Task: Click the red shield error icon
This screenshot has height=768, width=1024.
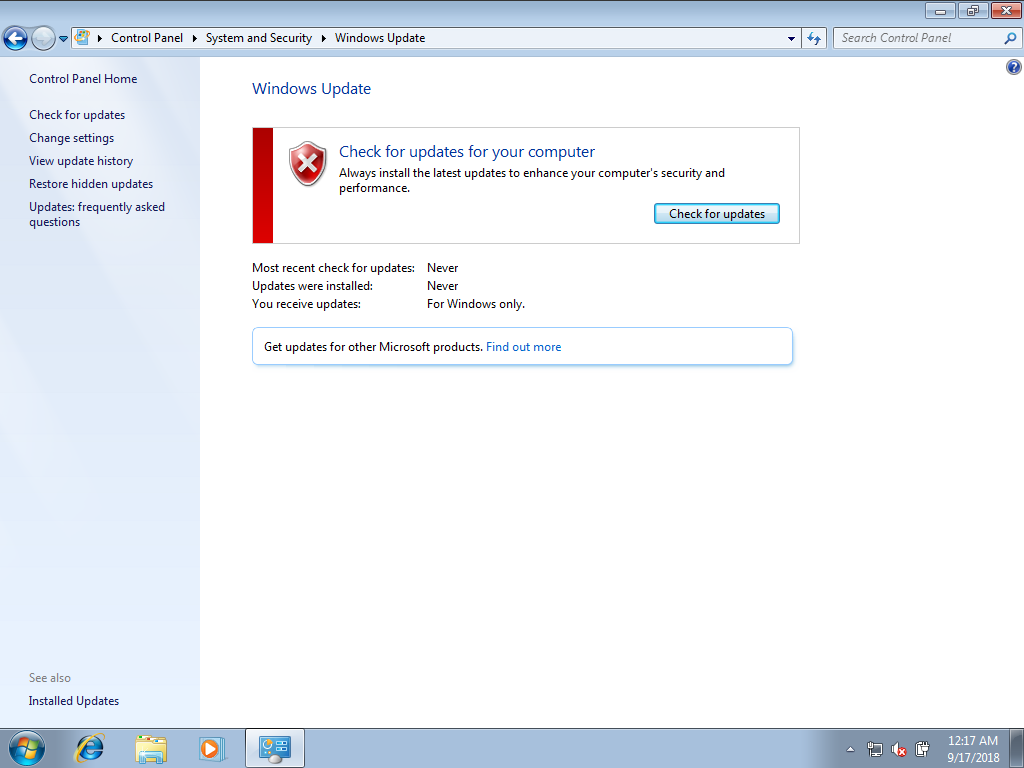Action: [x=308, y=163]
